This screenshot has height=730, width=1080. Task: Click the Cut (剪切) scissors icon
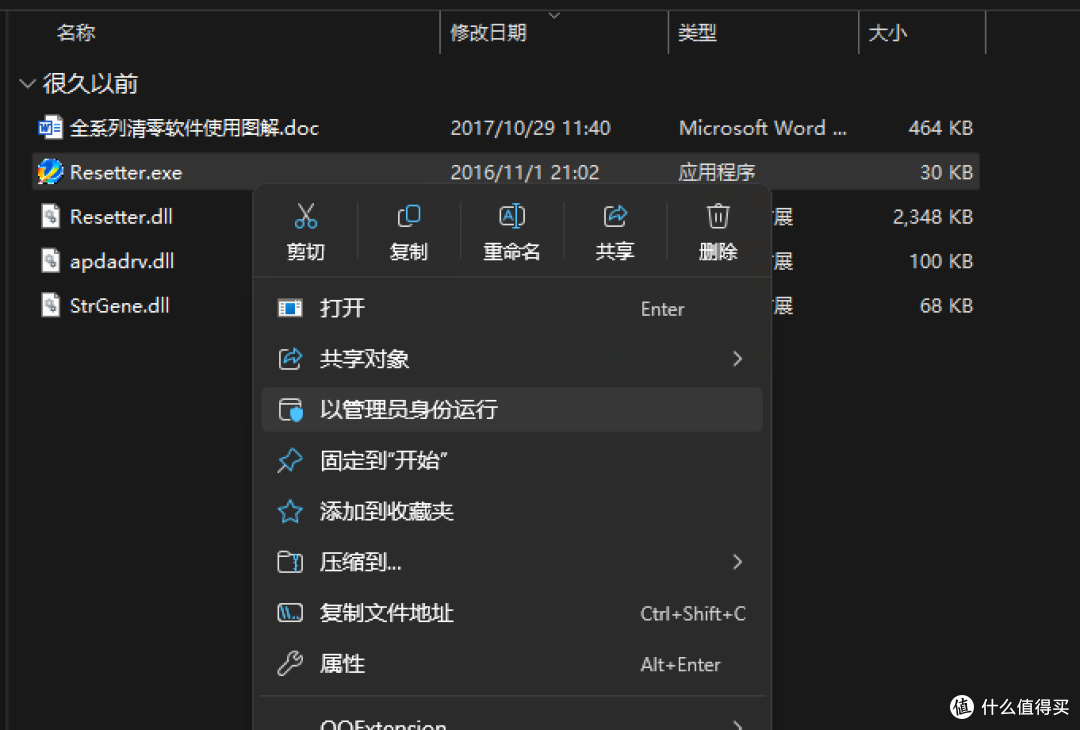[x=306, y=216]
